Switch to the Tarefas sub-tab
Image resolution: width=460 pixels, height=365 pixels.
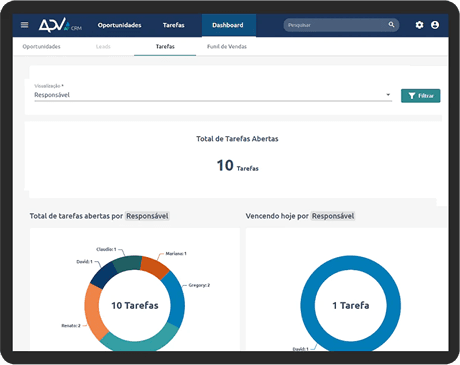pyautogui.click(x=165, y=47)
